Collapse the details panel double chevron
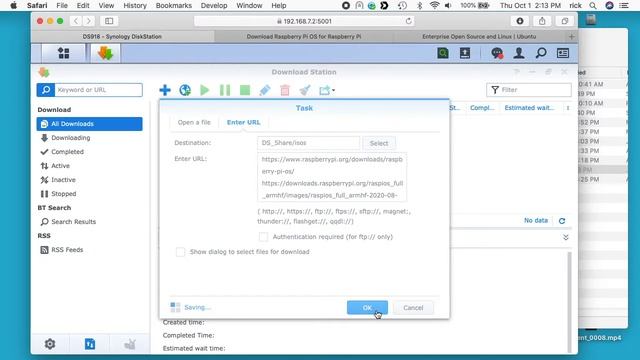Image resolution: width=640 pixels, height=360 pixels. [x=566, y=237]
